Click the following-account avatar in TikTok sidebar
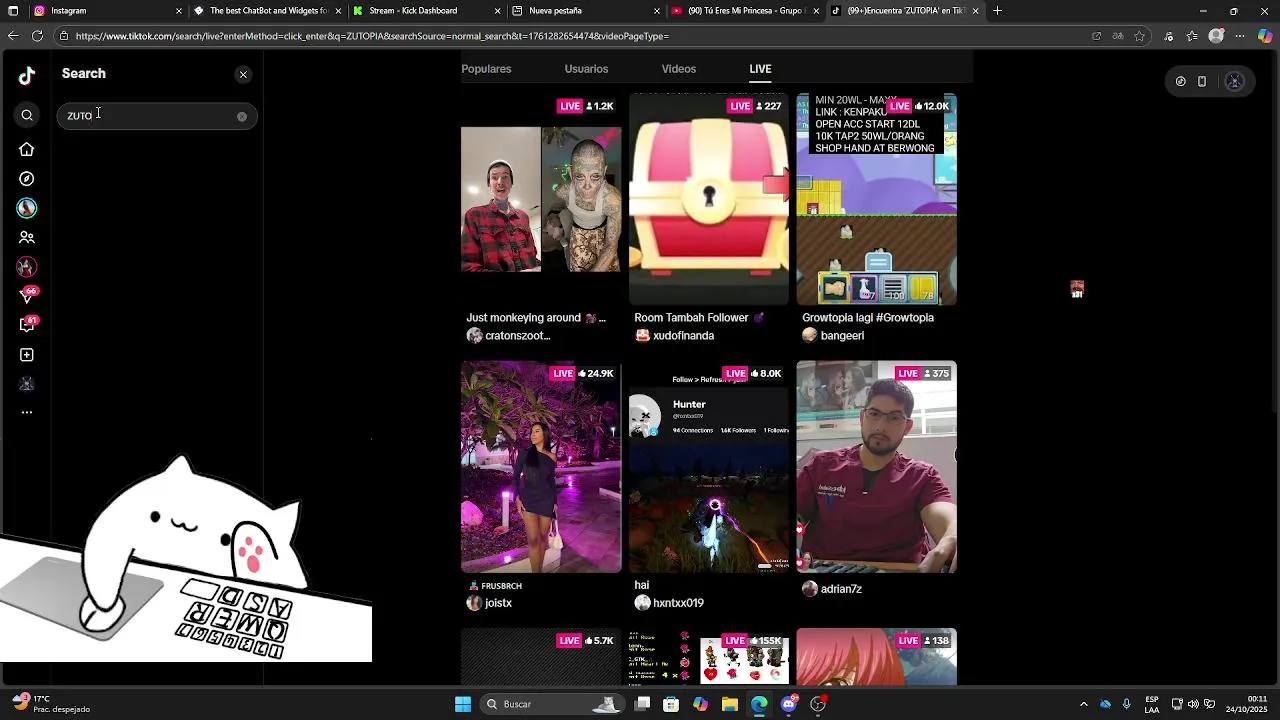Screen dimensions: 1280x720 coord(27,208)
